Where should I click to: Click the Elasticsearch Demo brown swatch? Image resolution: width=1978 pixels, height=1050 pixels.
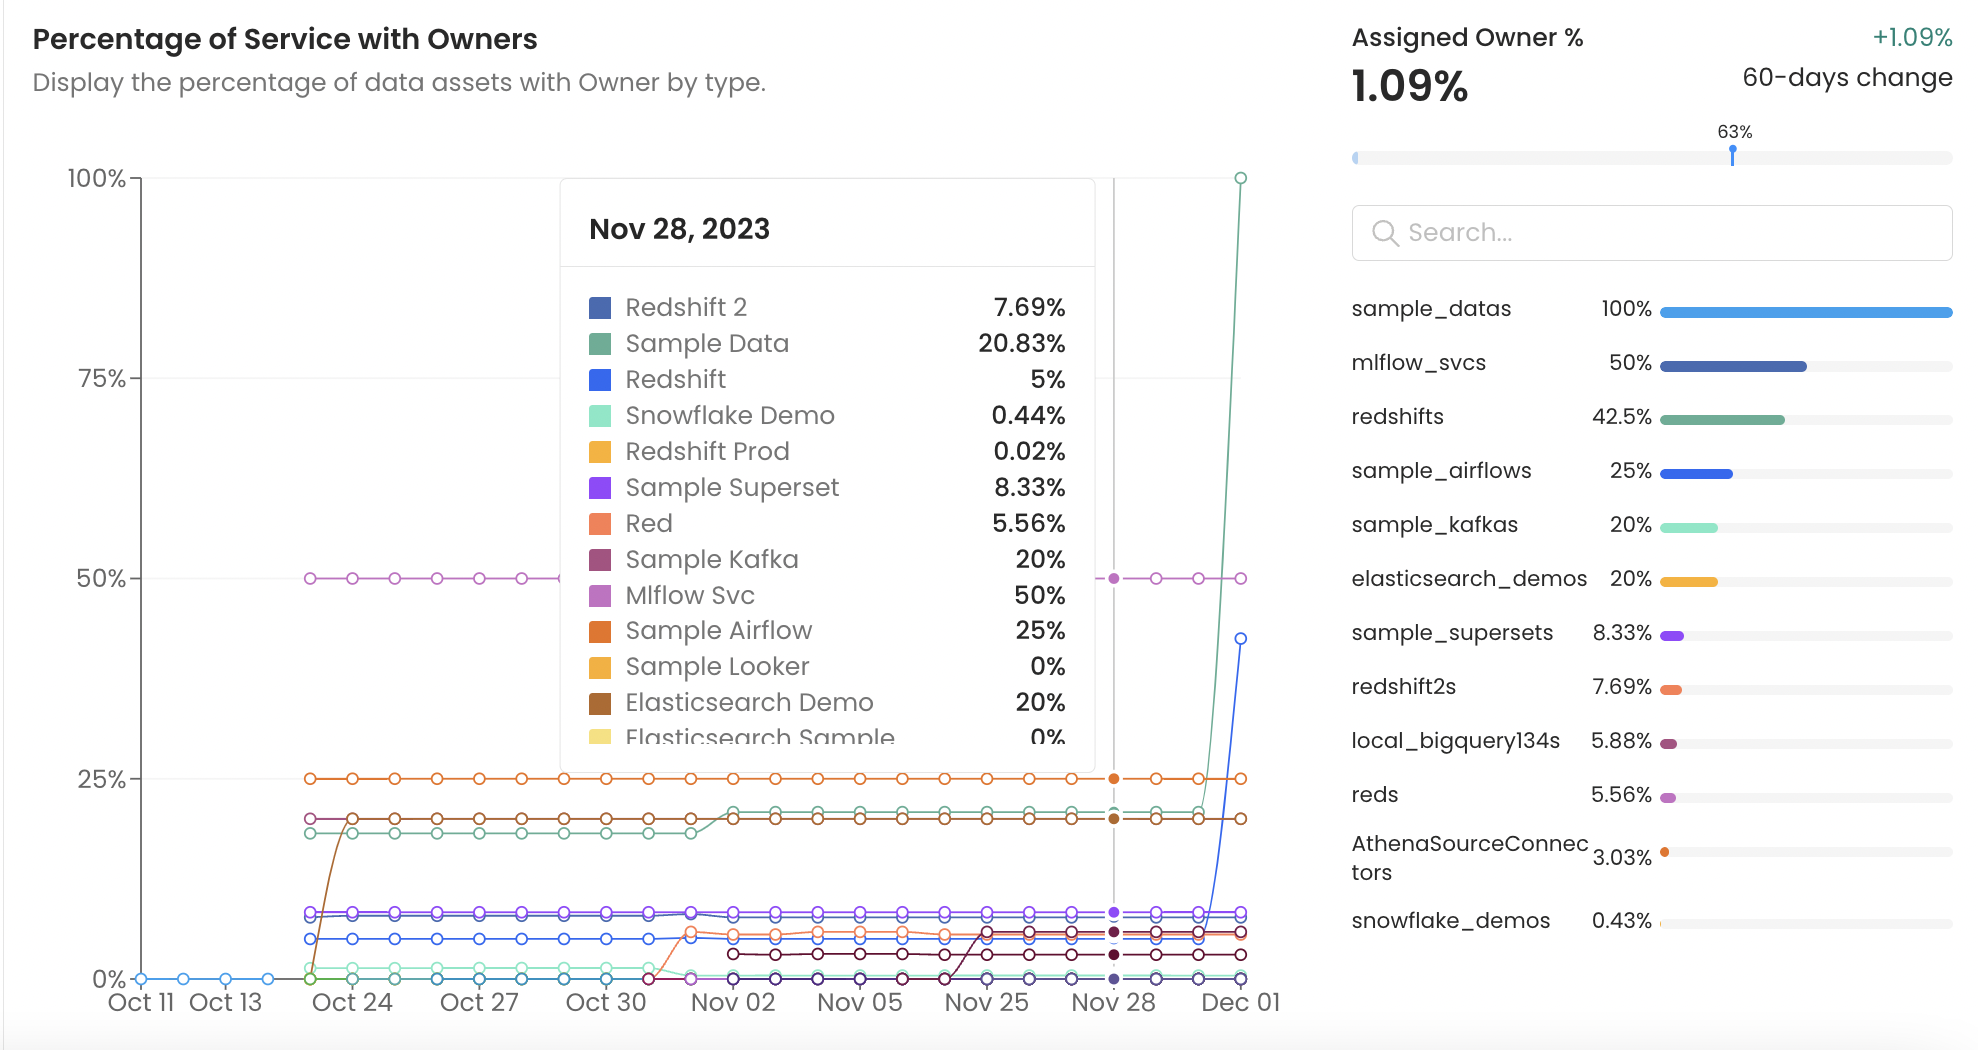point(600,703)
